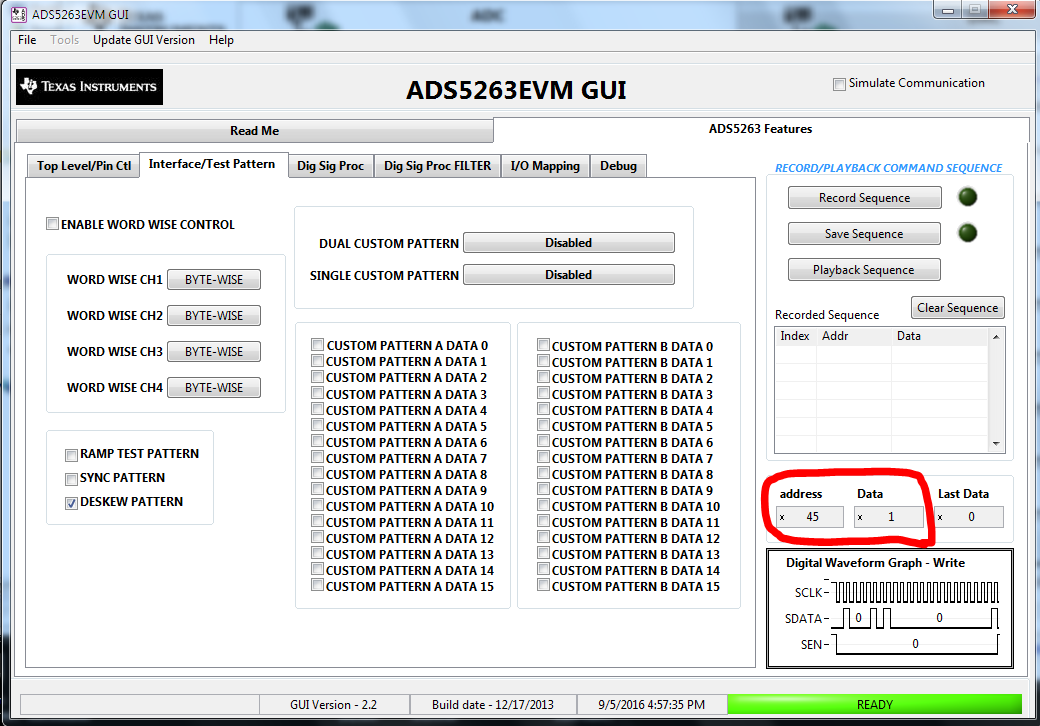Click the Playback Sequence button
This screenshot has height=726, width=1040.
tap(864, 270)
